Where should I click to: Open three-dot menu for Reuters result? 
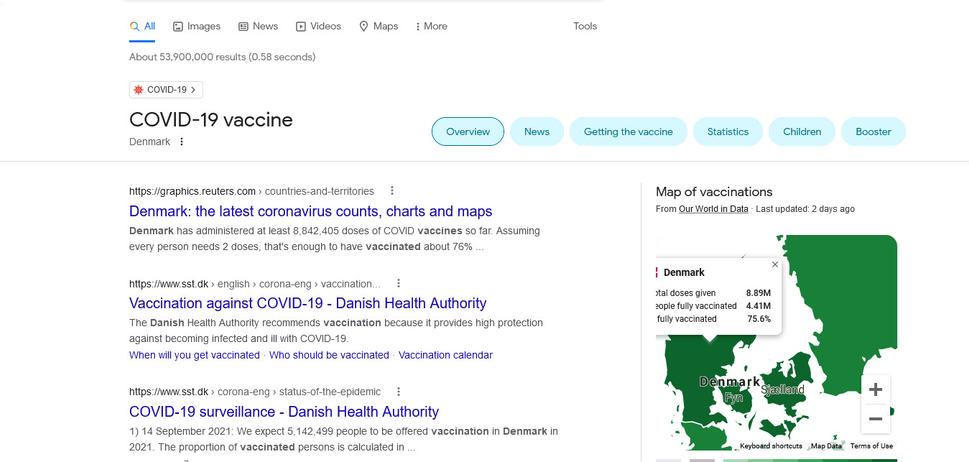[391, 191]
